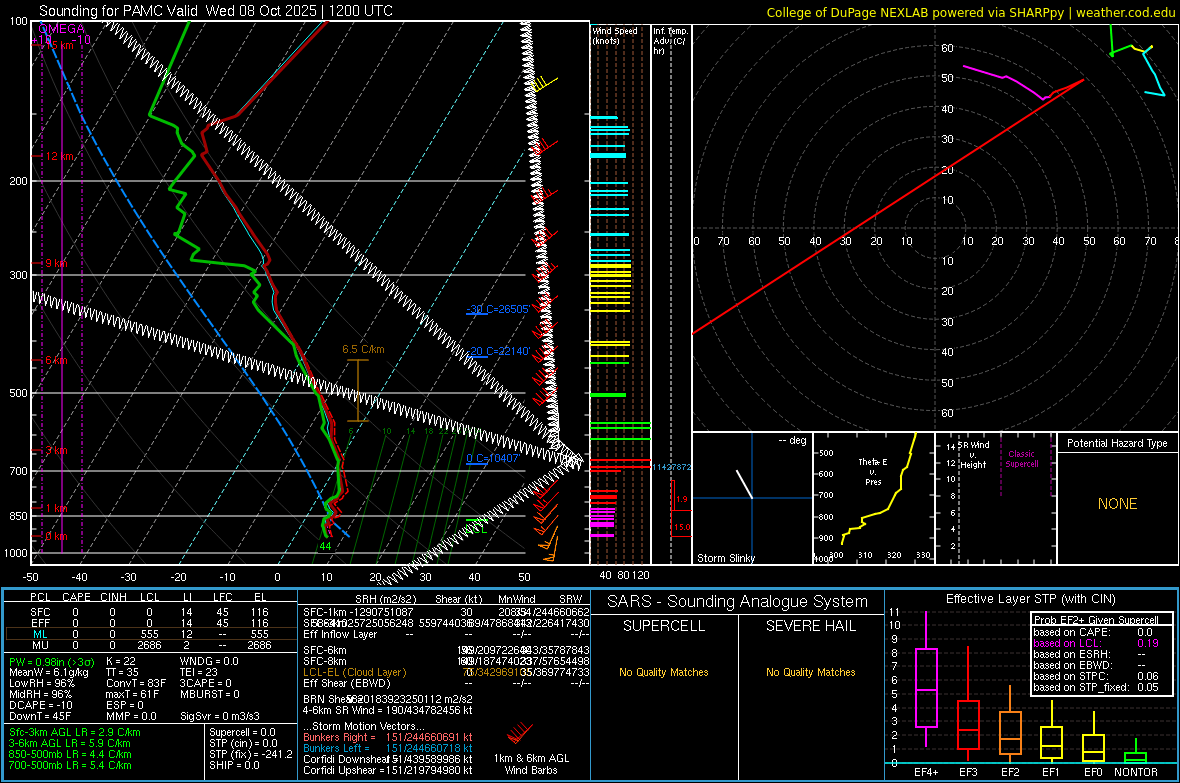Click the 850 pressure level label
This screenshot has width=1180, height=783.
click(x=18, y=516)
